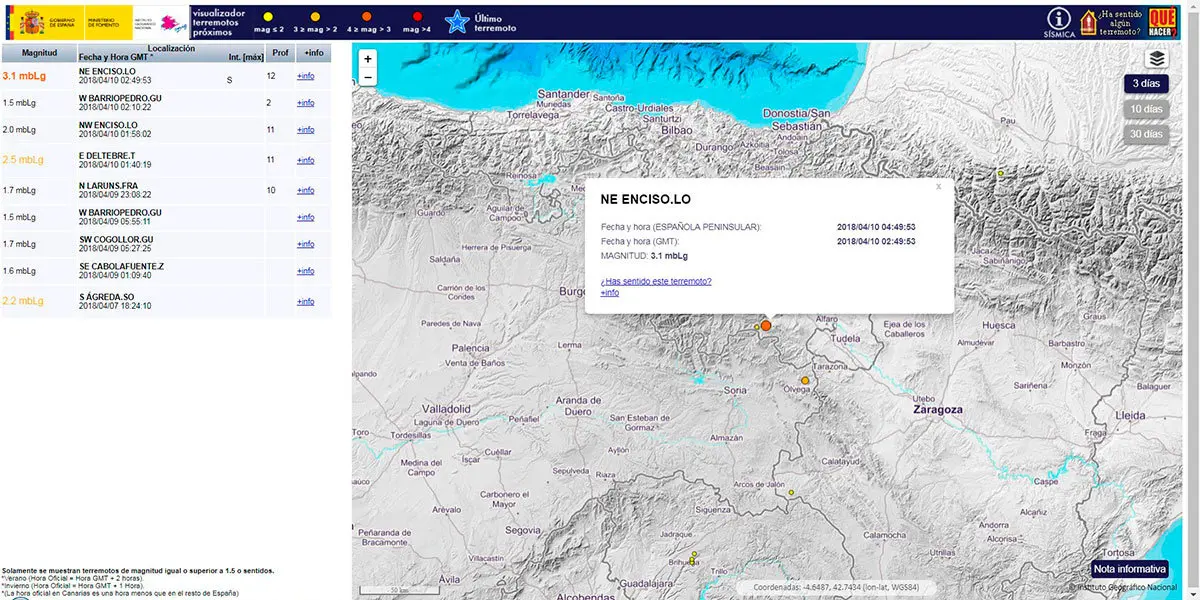The width and height of the screenshot is (1200, 600).
Task: Click the +info column header
Action: click(313, 53)
